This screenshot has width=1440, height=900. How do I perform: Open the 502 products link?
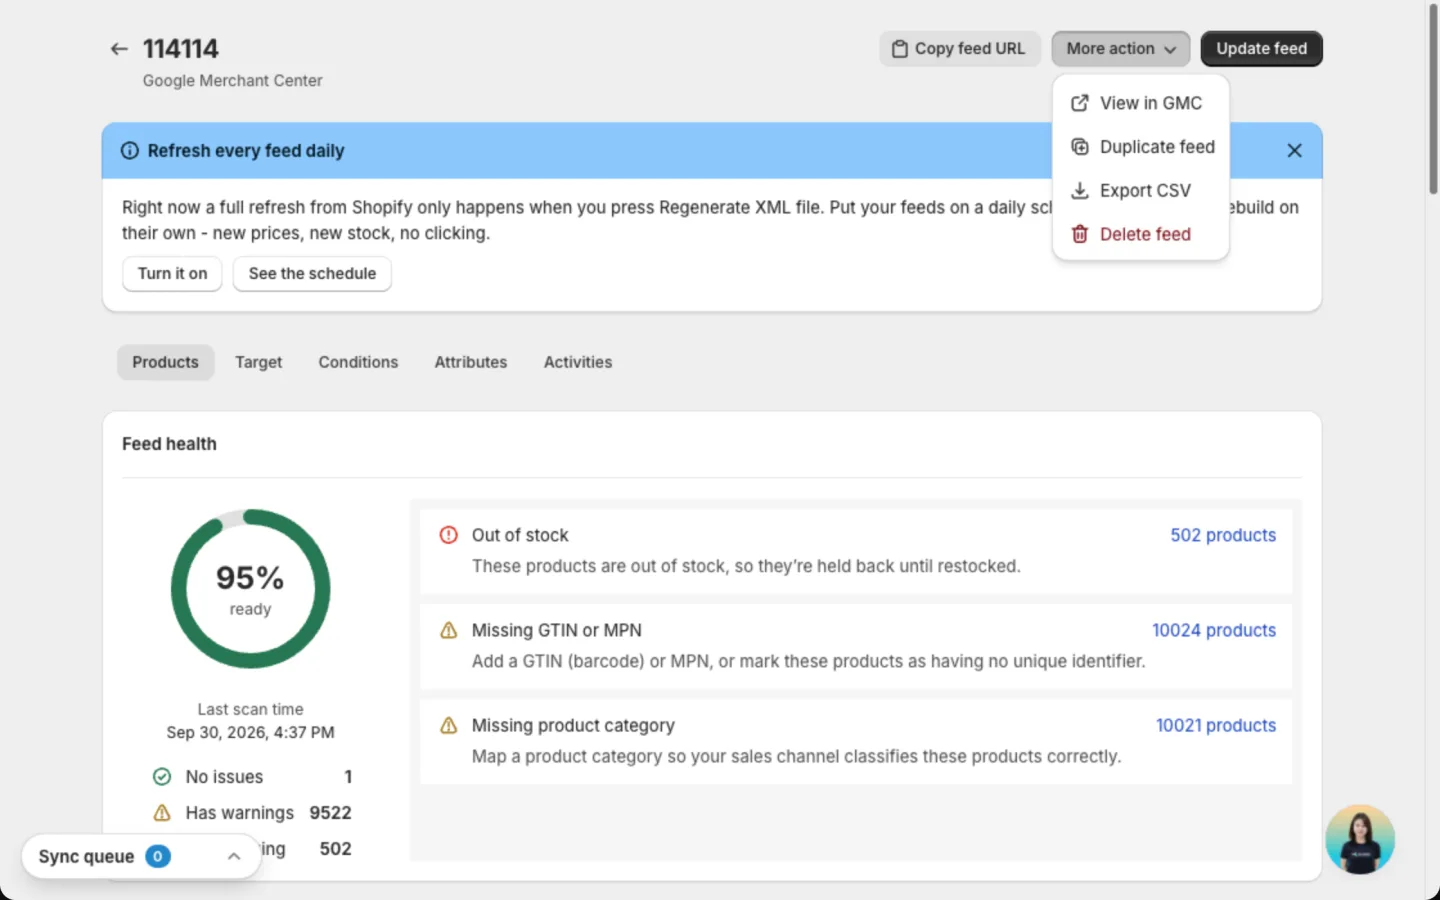click(1223, 535)
